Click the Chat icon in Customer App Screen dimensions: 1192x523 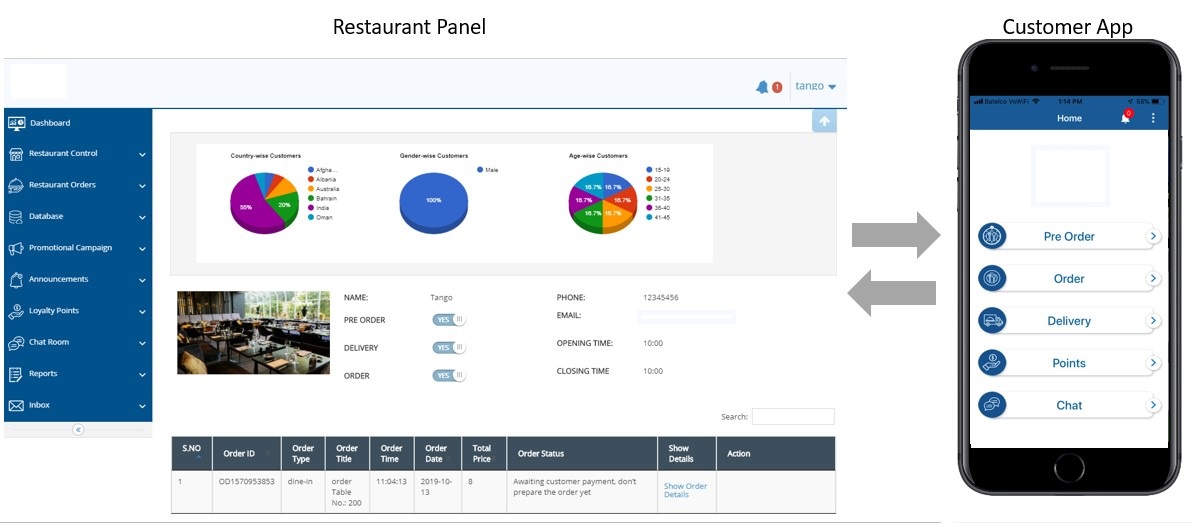tap(992, 405)
